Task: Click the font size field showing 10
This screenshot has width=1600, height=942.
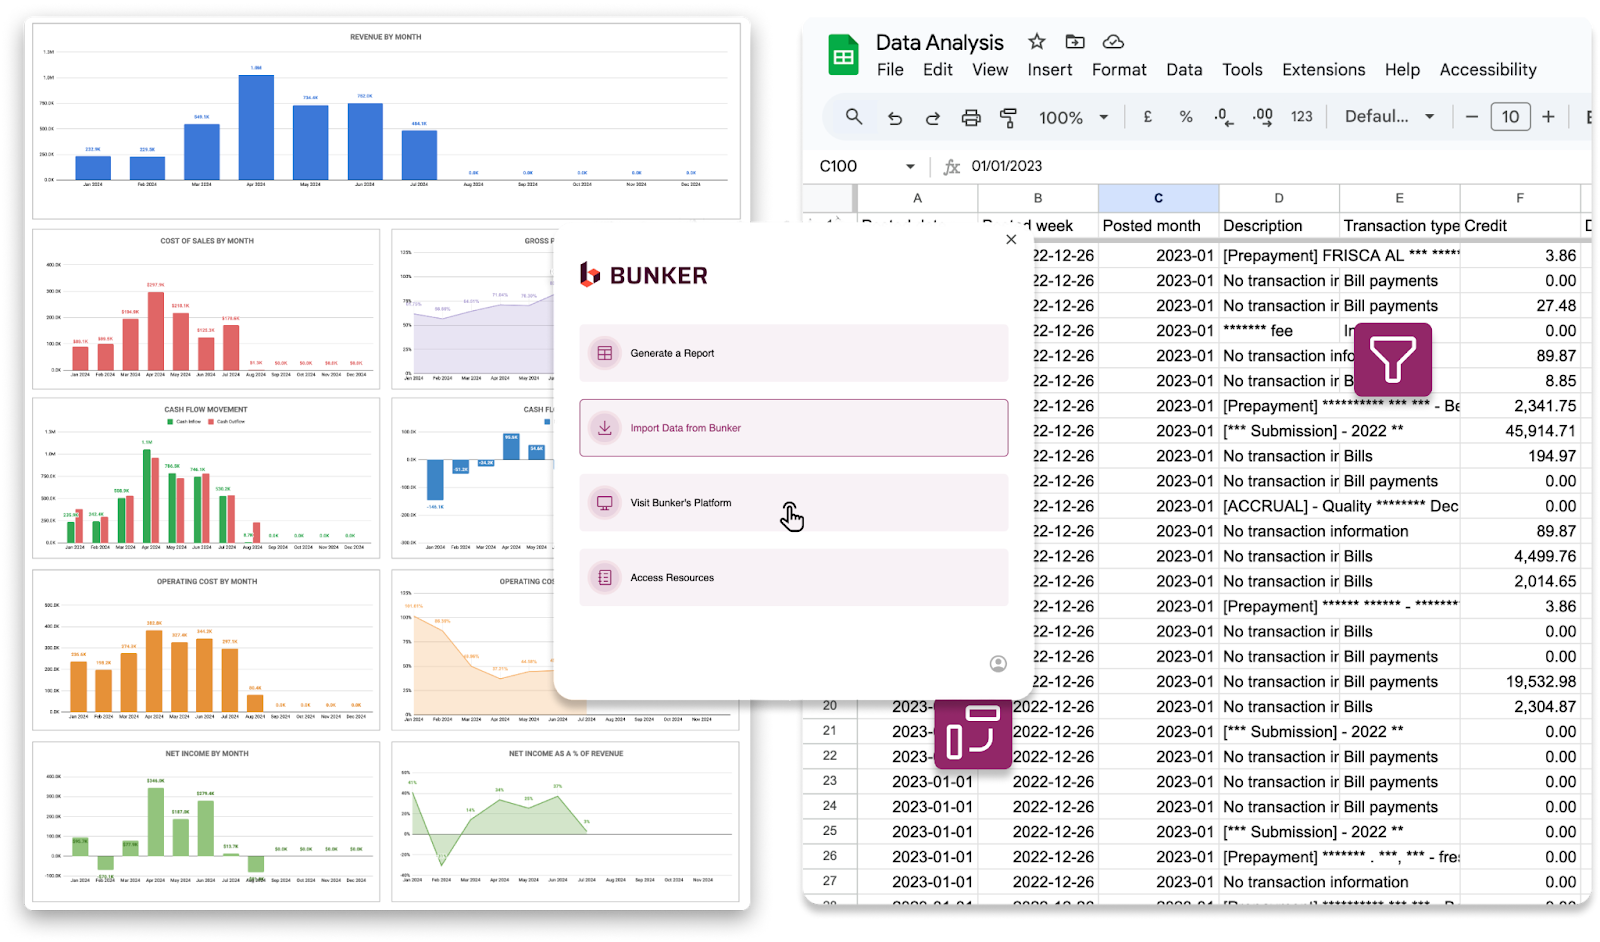Action: (x=1510, y=117)
